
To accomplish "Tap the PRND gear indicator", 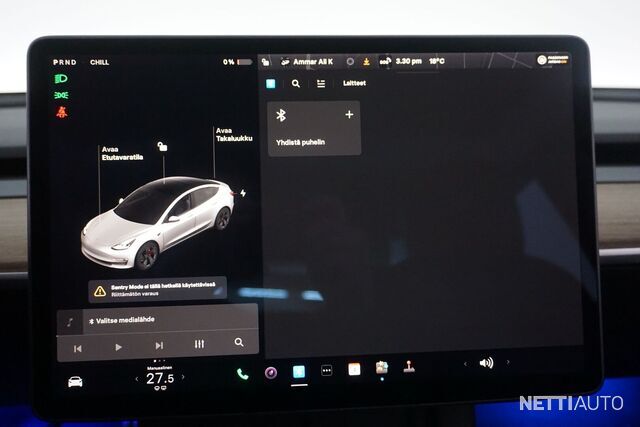I will pyautogui.click(x=64, y=62).
